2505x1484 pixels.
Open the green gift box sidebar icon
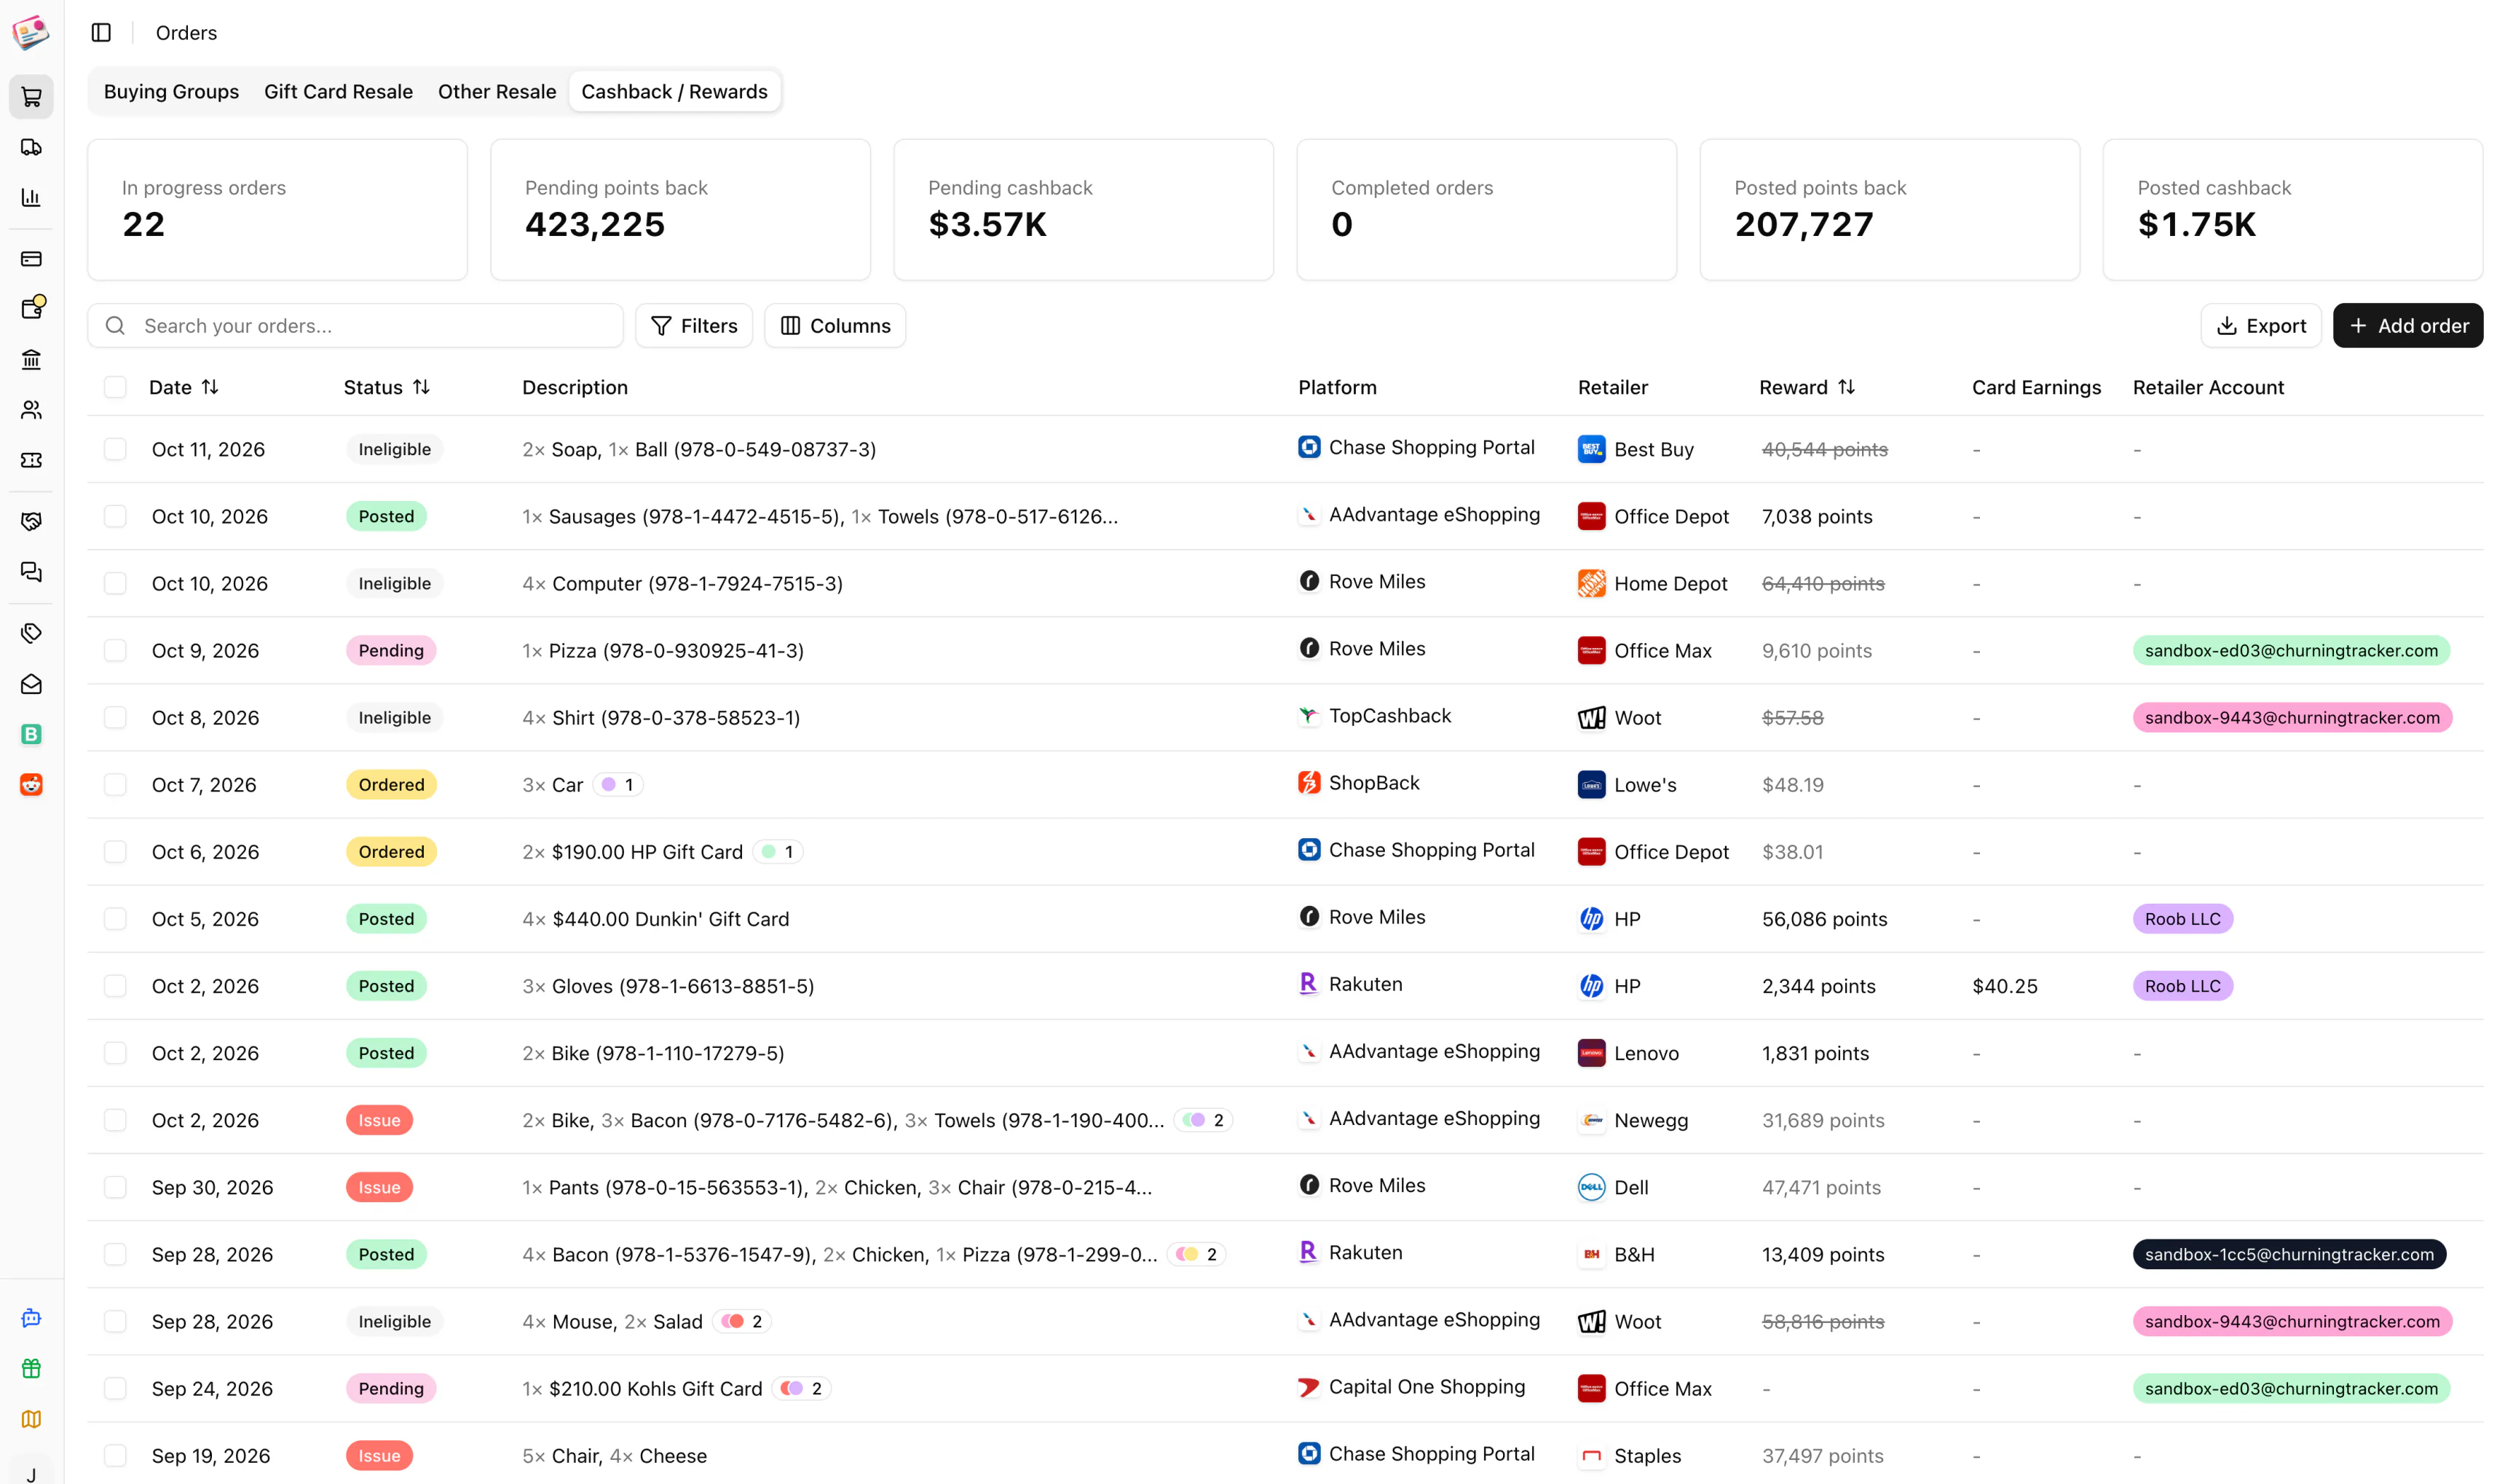click(31, 1368)
